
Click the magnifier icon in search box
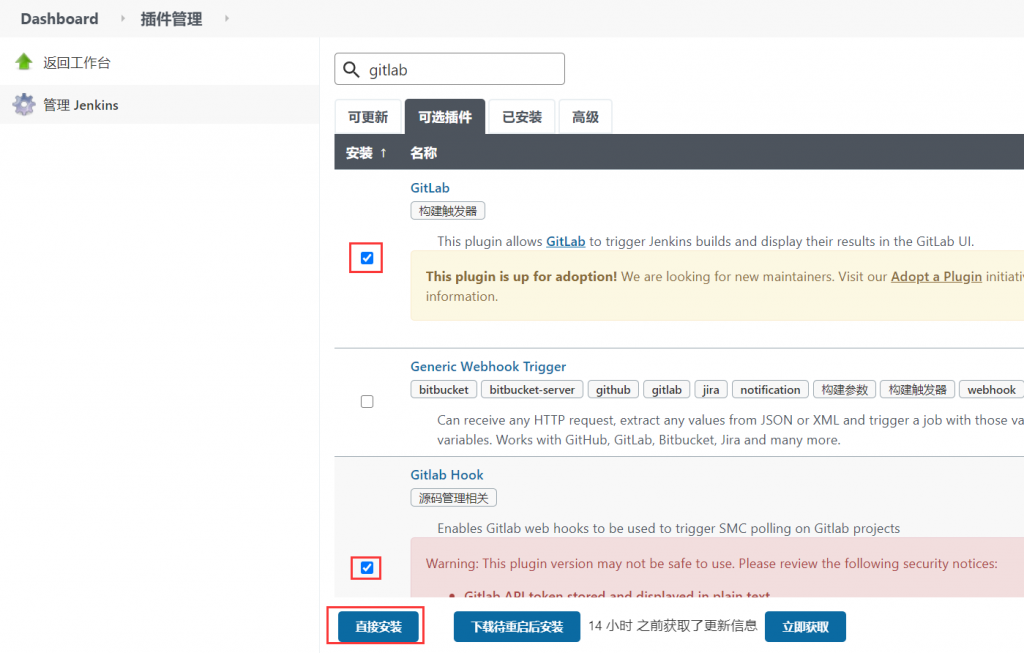coord(351,69)
